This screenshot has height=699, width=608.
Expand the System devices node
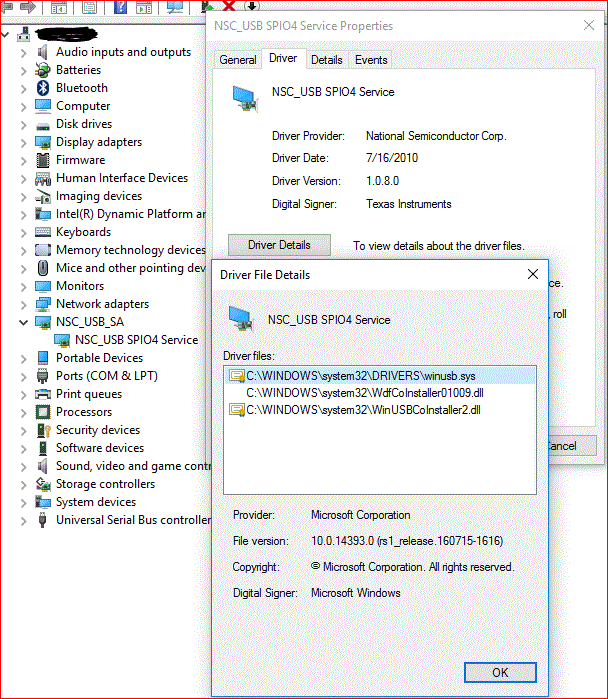coord(24,503)
